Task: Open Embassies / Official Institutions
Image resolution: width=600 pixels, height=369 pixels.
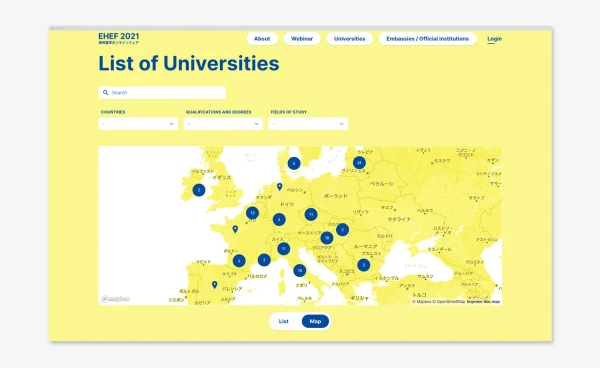Action: [x=427, y=39]
